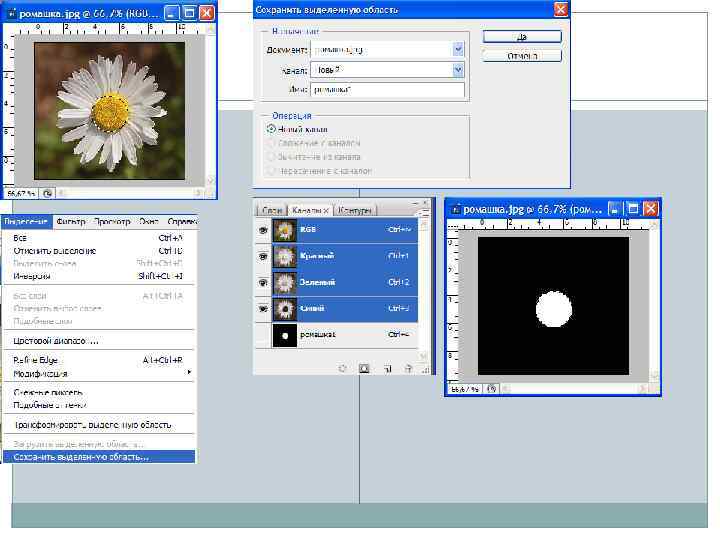Choose Отменить выделение menu entry

[x=99, y=251]
